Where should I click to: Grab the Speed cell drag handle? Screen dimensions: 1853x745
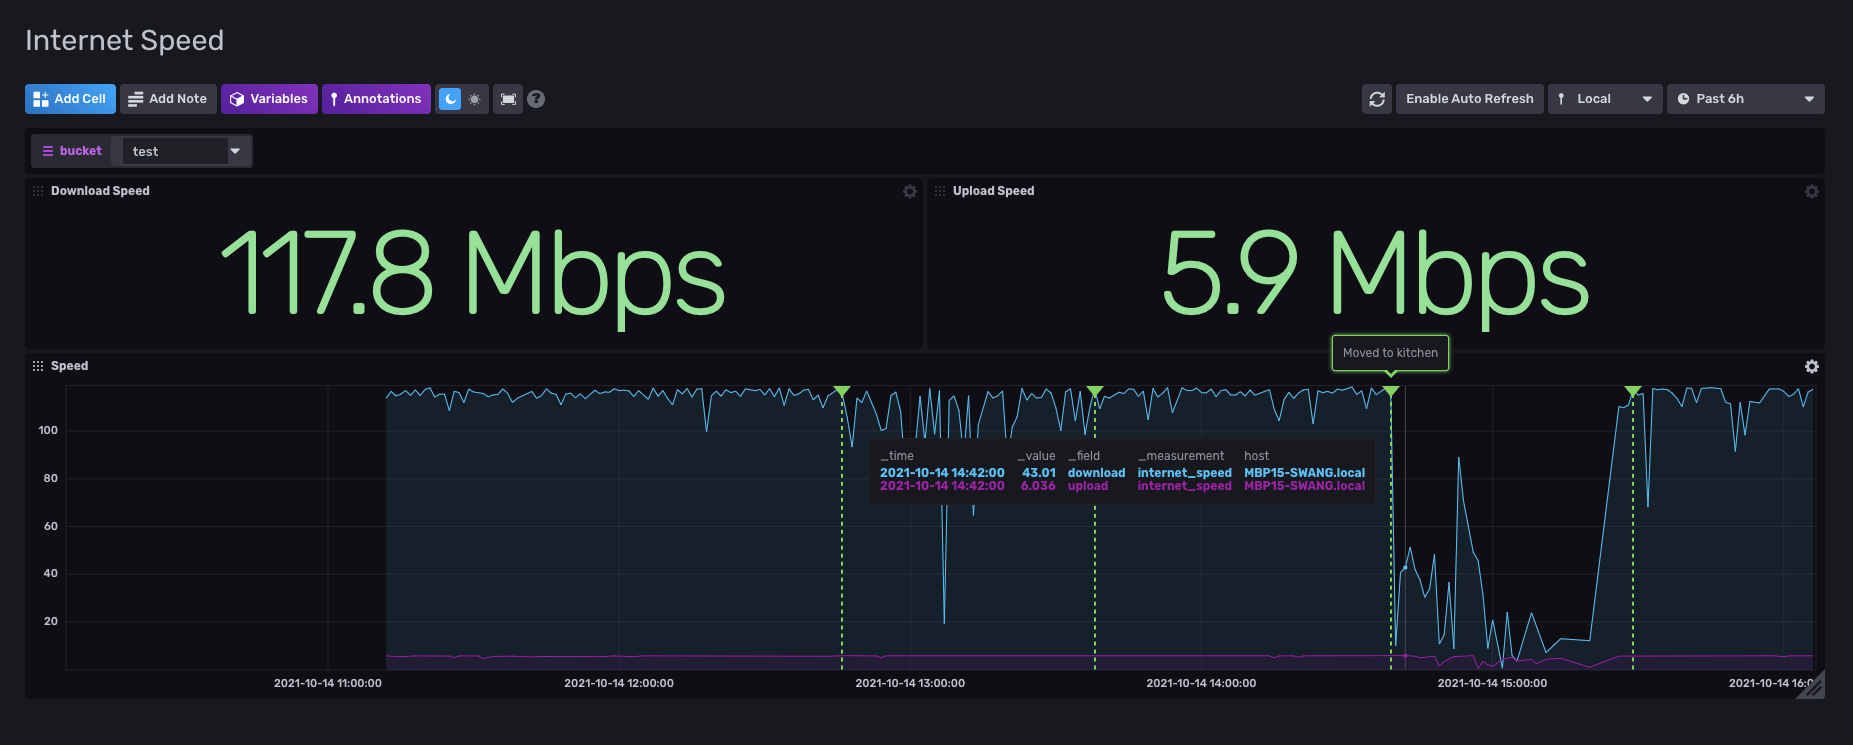[38, 366]
